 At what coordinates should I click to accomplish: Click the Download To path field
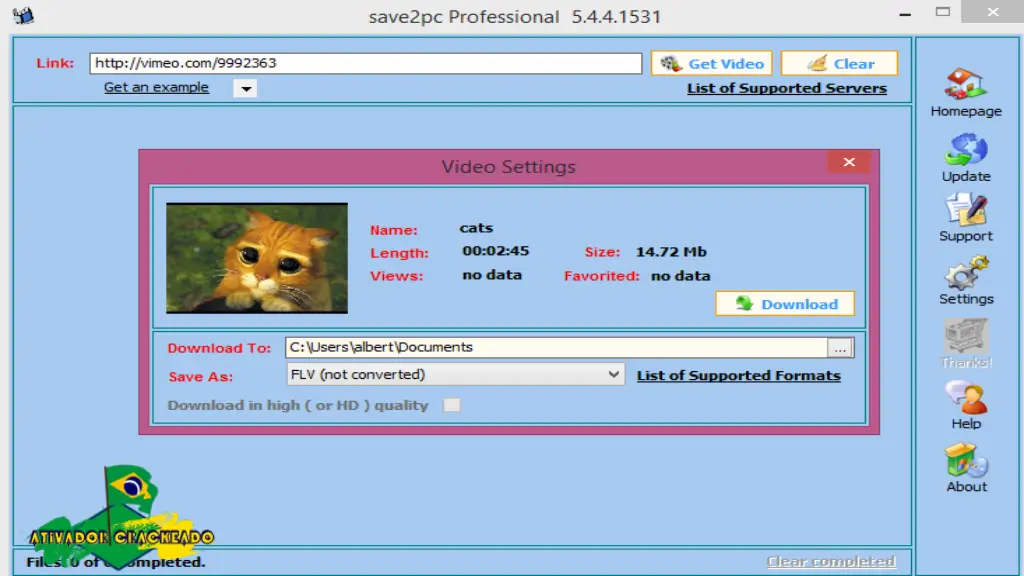coord(556,347)
